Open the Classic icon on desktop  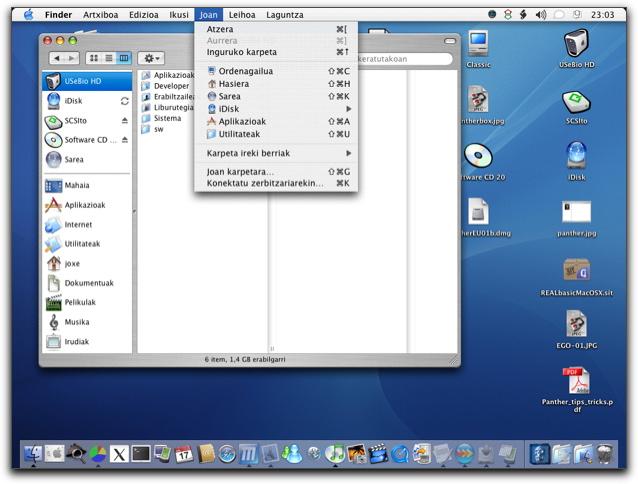[478, 49]
